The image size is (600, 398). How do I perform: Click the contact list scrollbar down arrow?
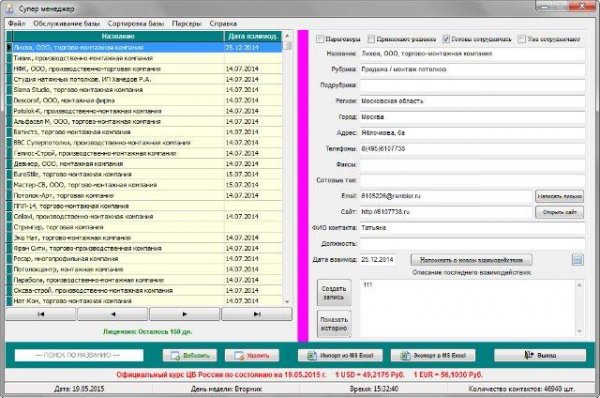[287, 302]
